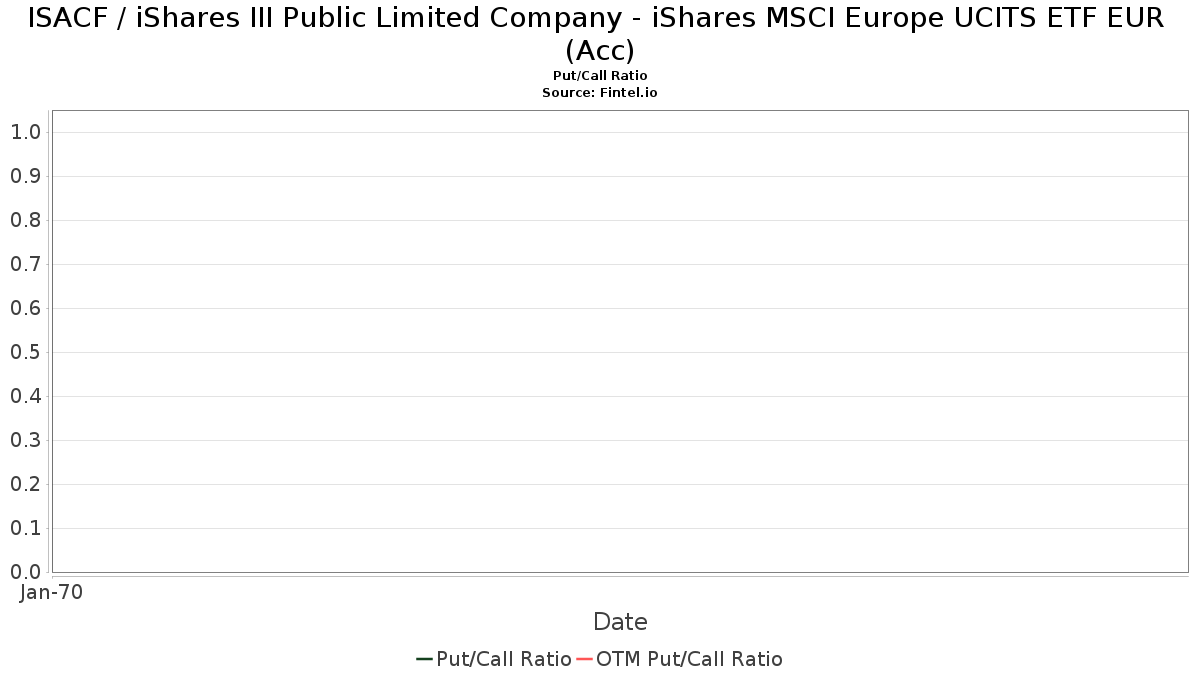The width and height of the screenshot is (1200, 675).
Task: Toggle the OTM Put/Call Ratio legend label
Action: 689,659
